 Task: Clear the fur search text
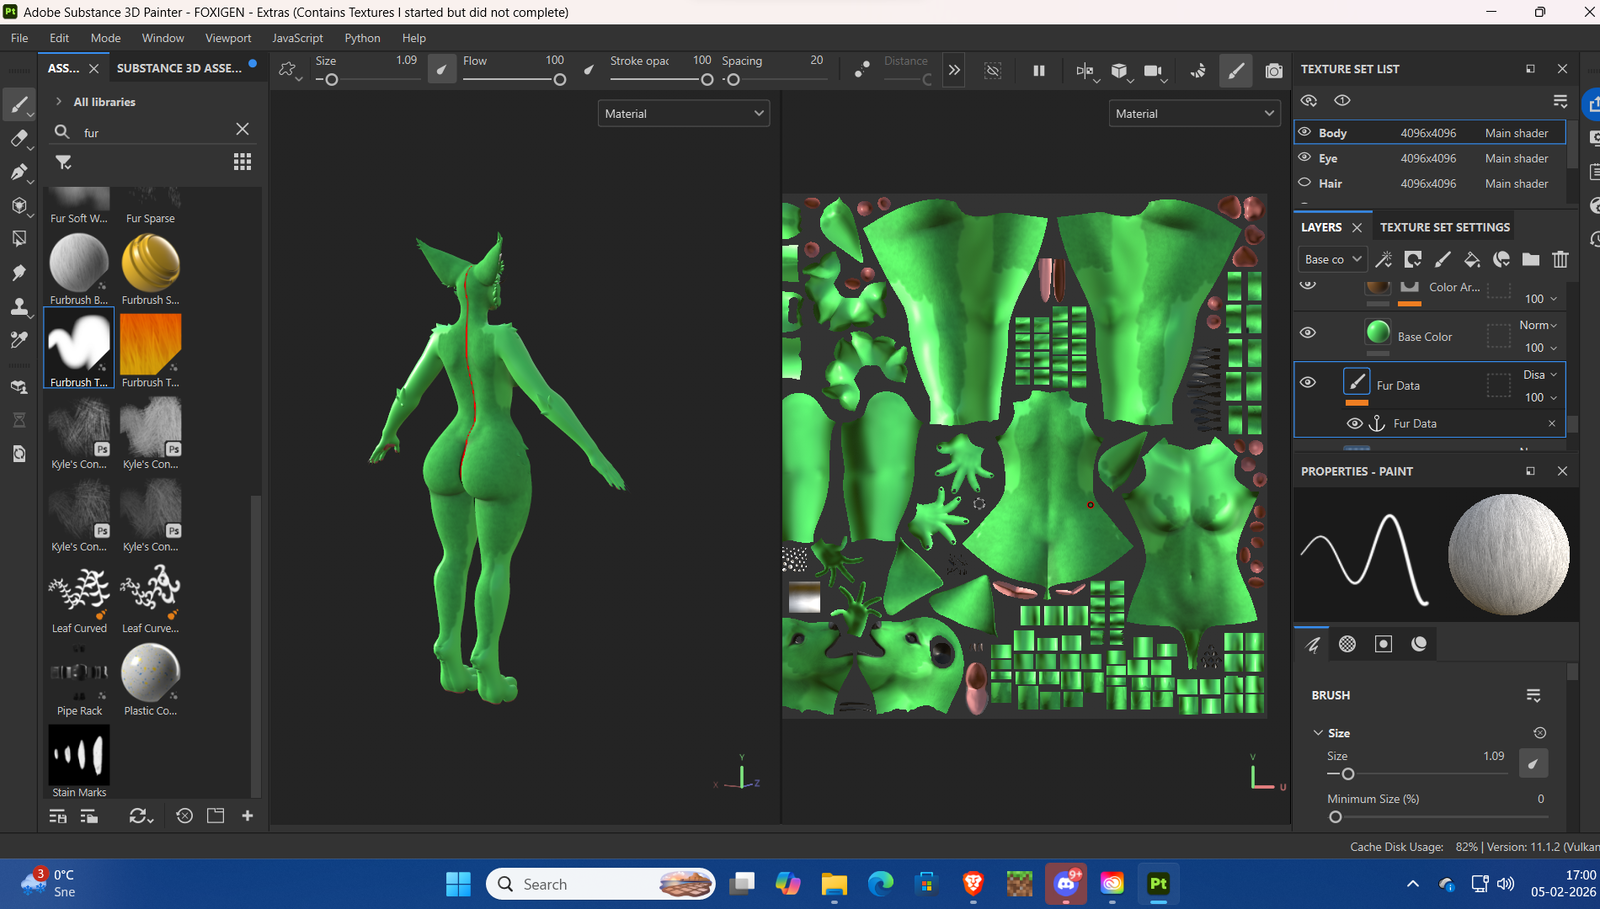coord(242,129)
